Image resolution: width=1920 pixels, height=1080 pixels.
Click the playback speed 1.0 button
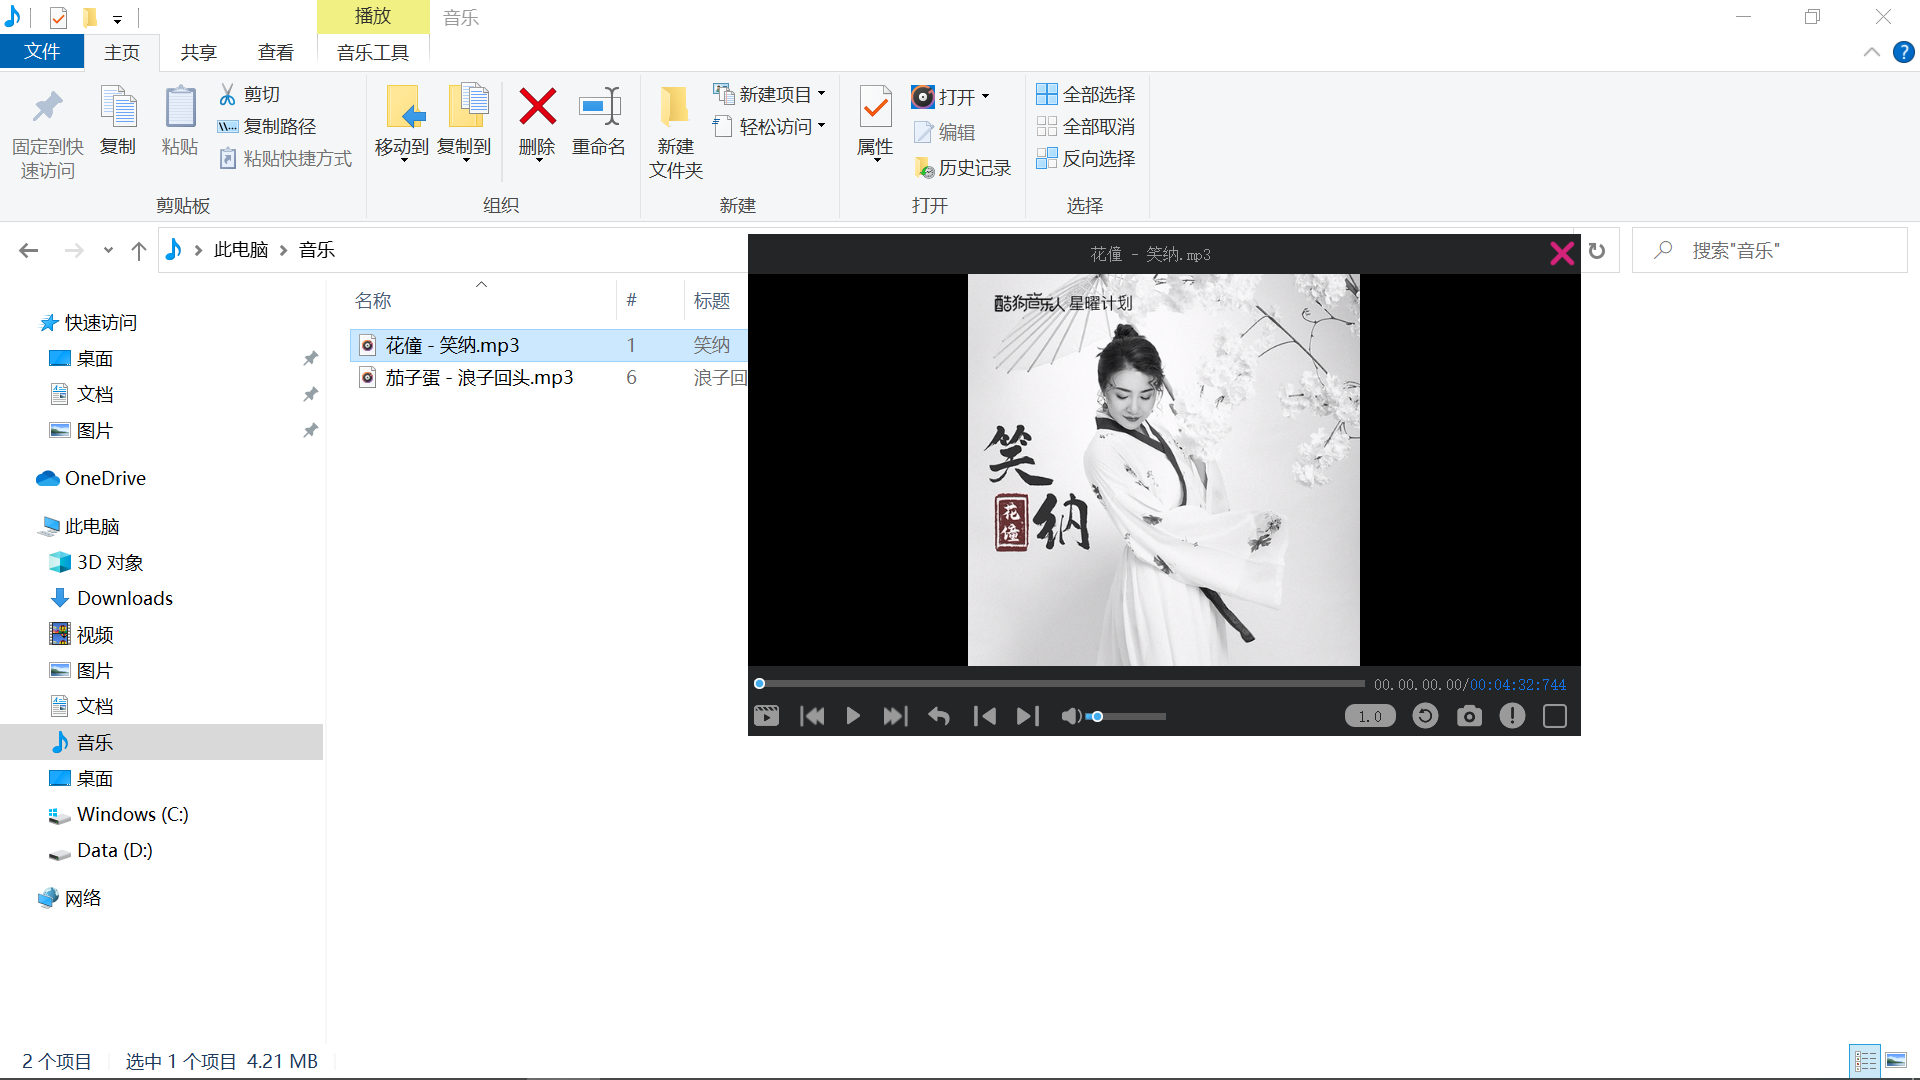point(1370,716)
